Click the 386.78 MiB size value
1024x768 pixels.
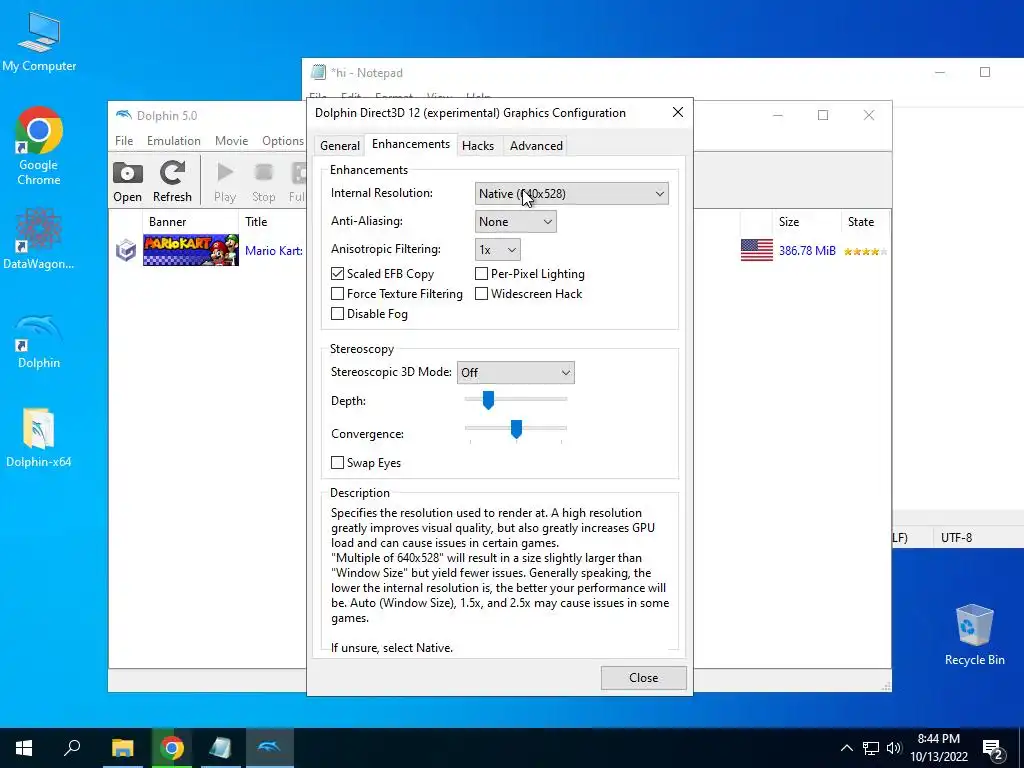[807, 250]
